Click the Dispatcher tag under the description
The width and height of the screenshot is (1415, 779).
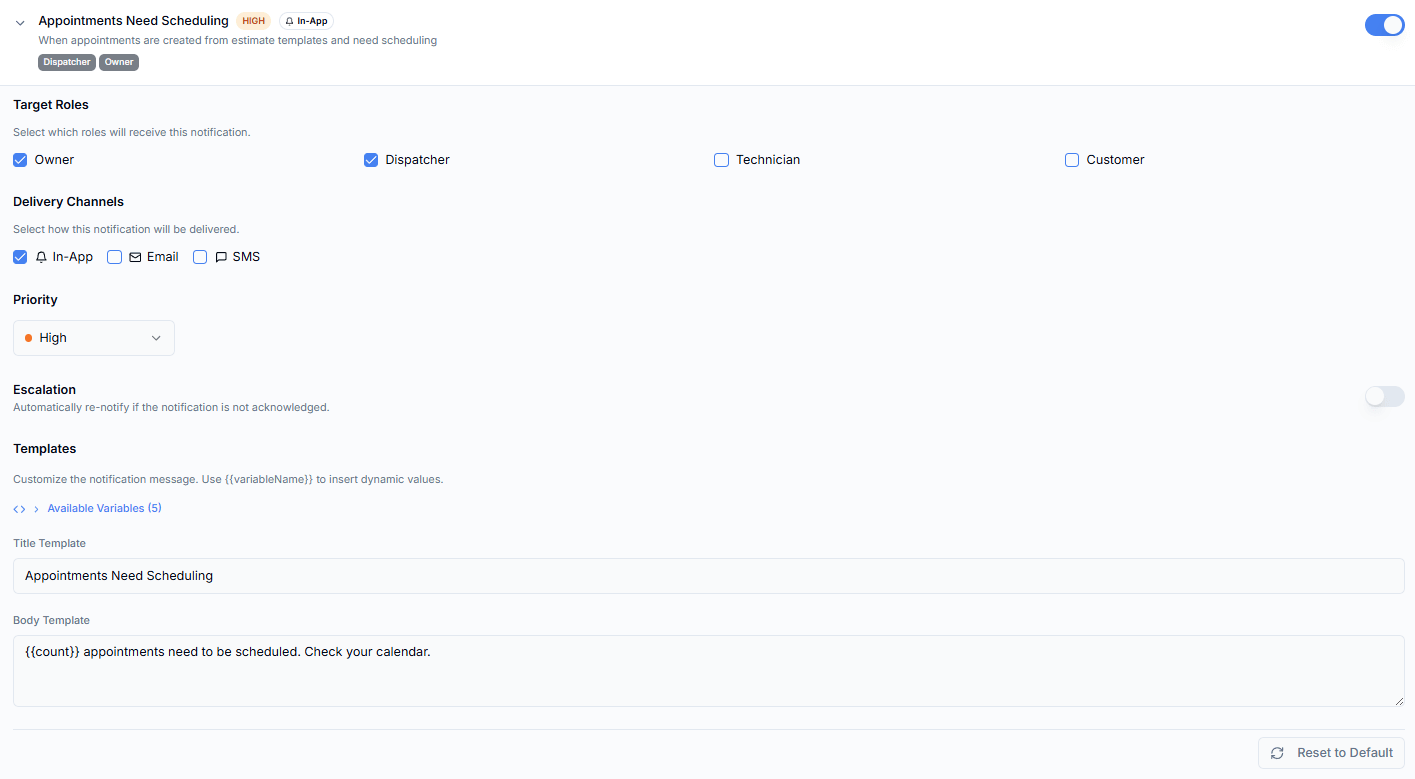coord(67,62)
